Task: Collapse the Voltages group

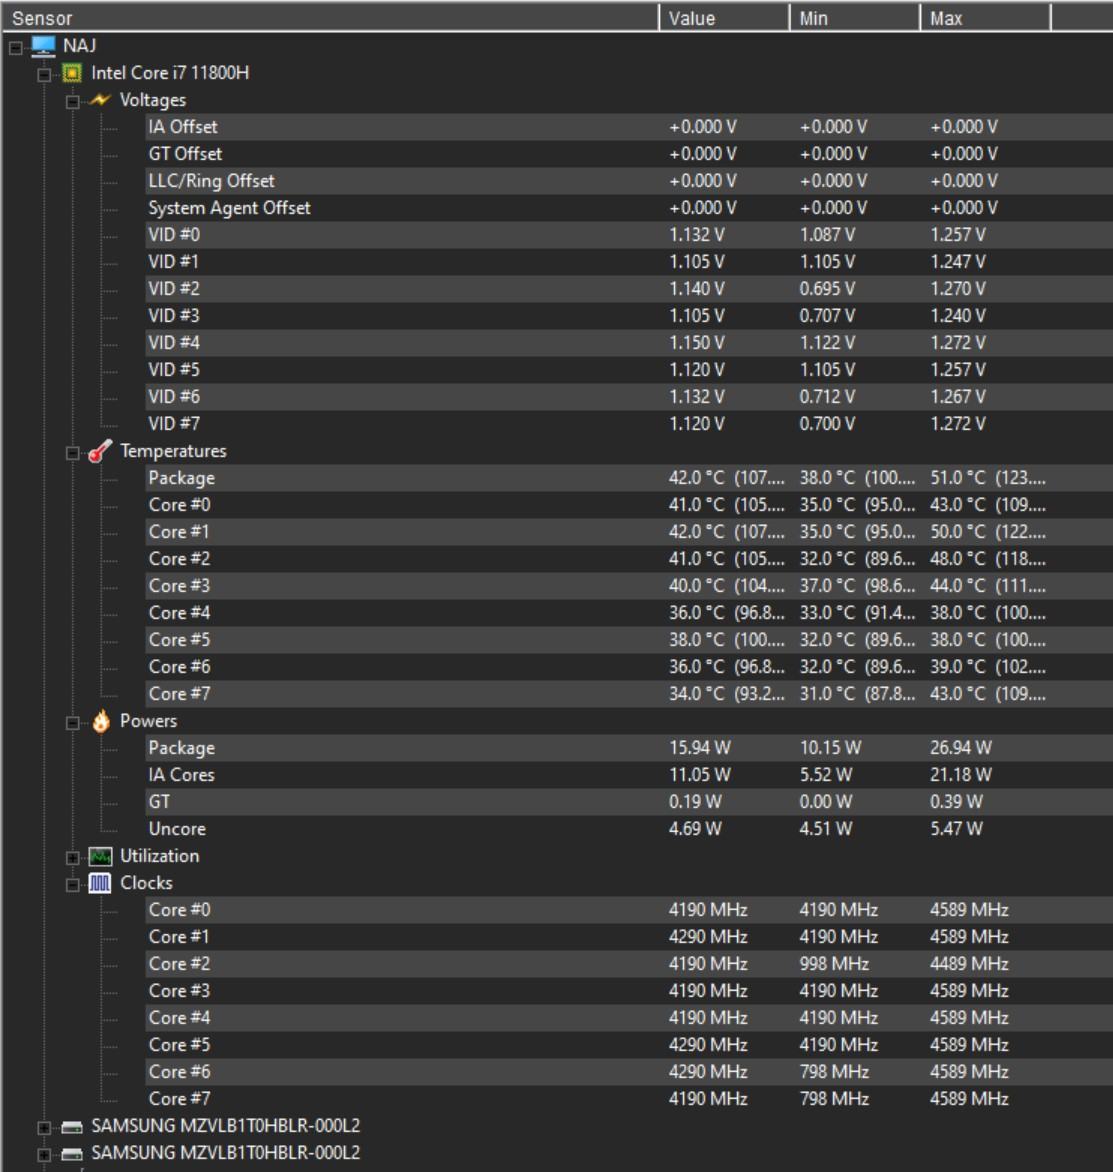Action: [x=73, y=102]
